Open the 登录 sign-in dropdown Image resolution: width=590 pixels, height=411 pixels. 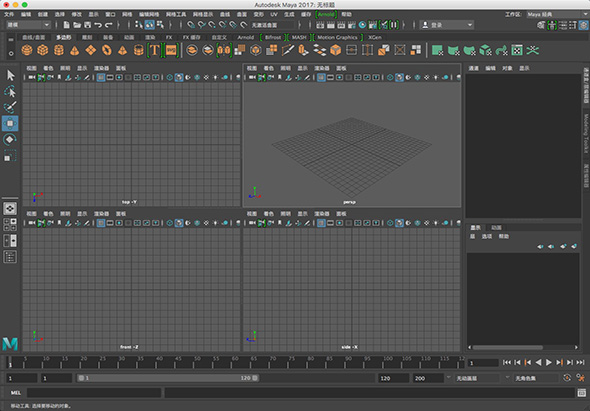[447, 25]
